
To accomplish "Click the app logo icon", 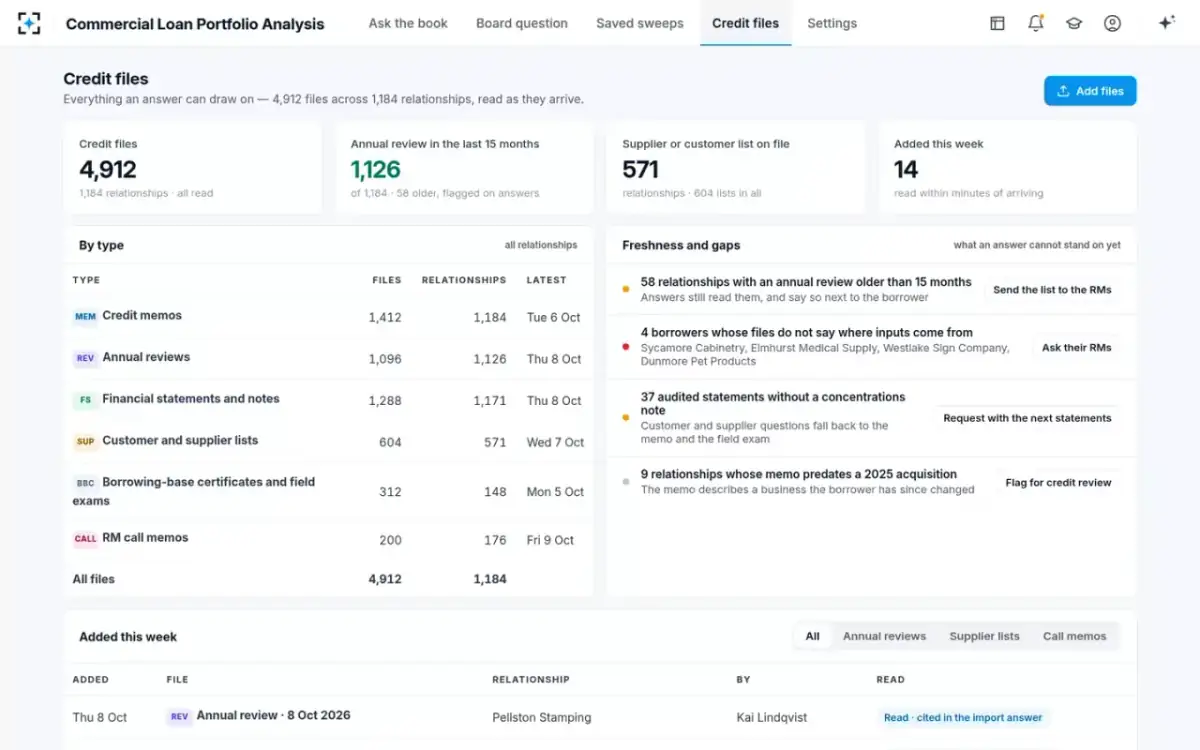I will 30,23.
